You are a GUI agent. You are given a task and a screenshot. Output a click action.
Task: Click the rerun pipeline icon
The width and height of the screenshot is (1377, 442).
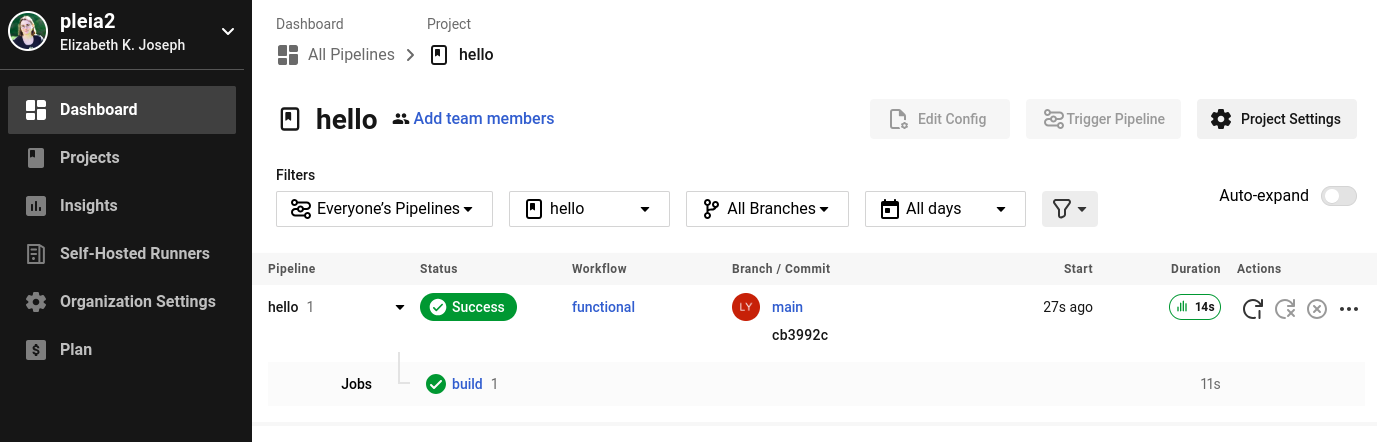1252,309
